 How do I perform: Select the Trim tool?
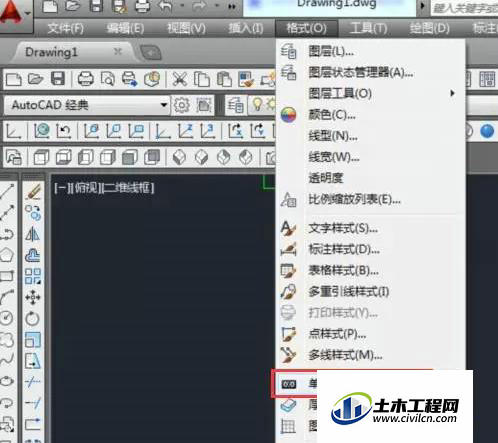(x=33, y=382)
